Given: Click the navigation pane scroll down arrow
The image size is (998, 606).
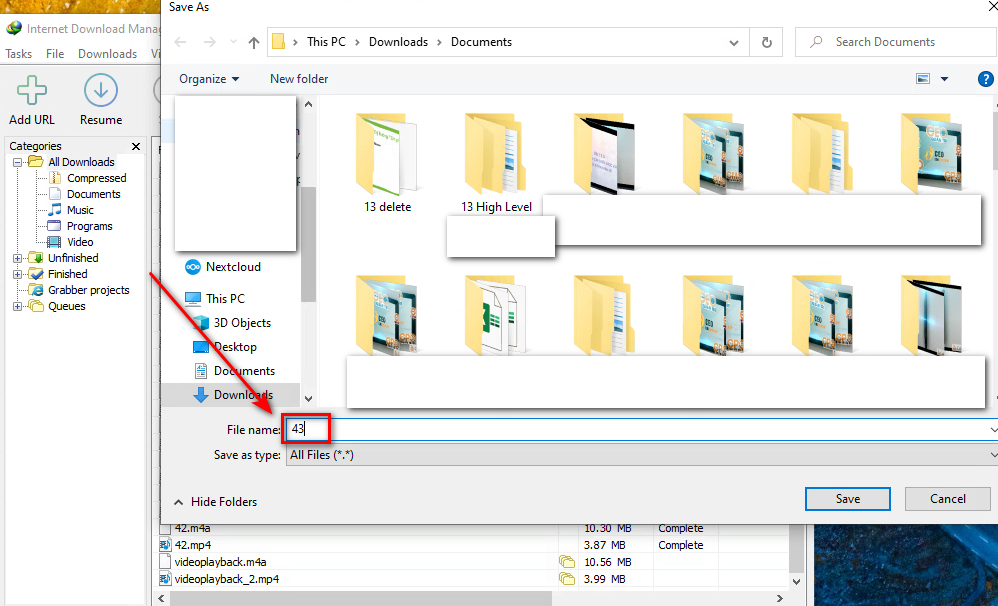Looking at the screenshot, I should click(309, 399).
